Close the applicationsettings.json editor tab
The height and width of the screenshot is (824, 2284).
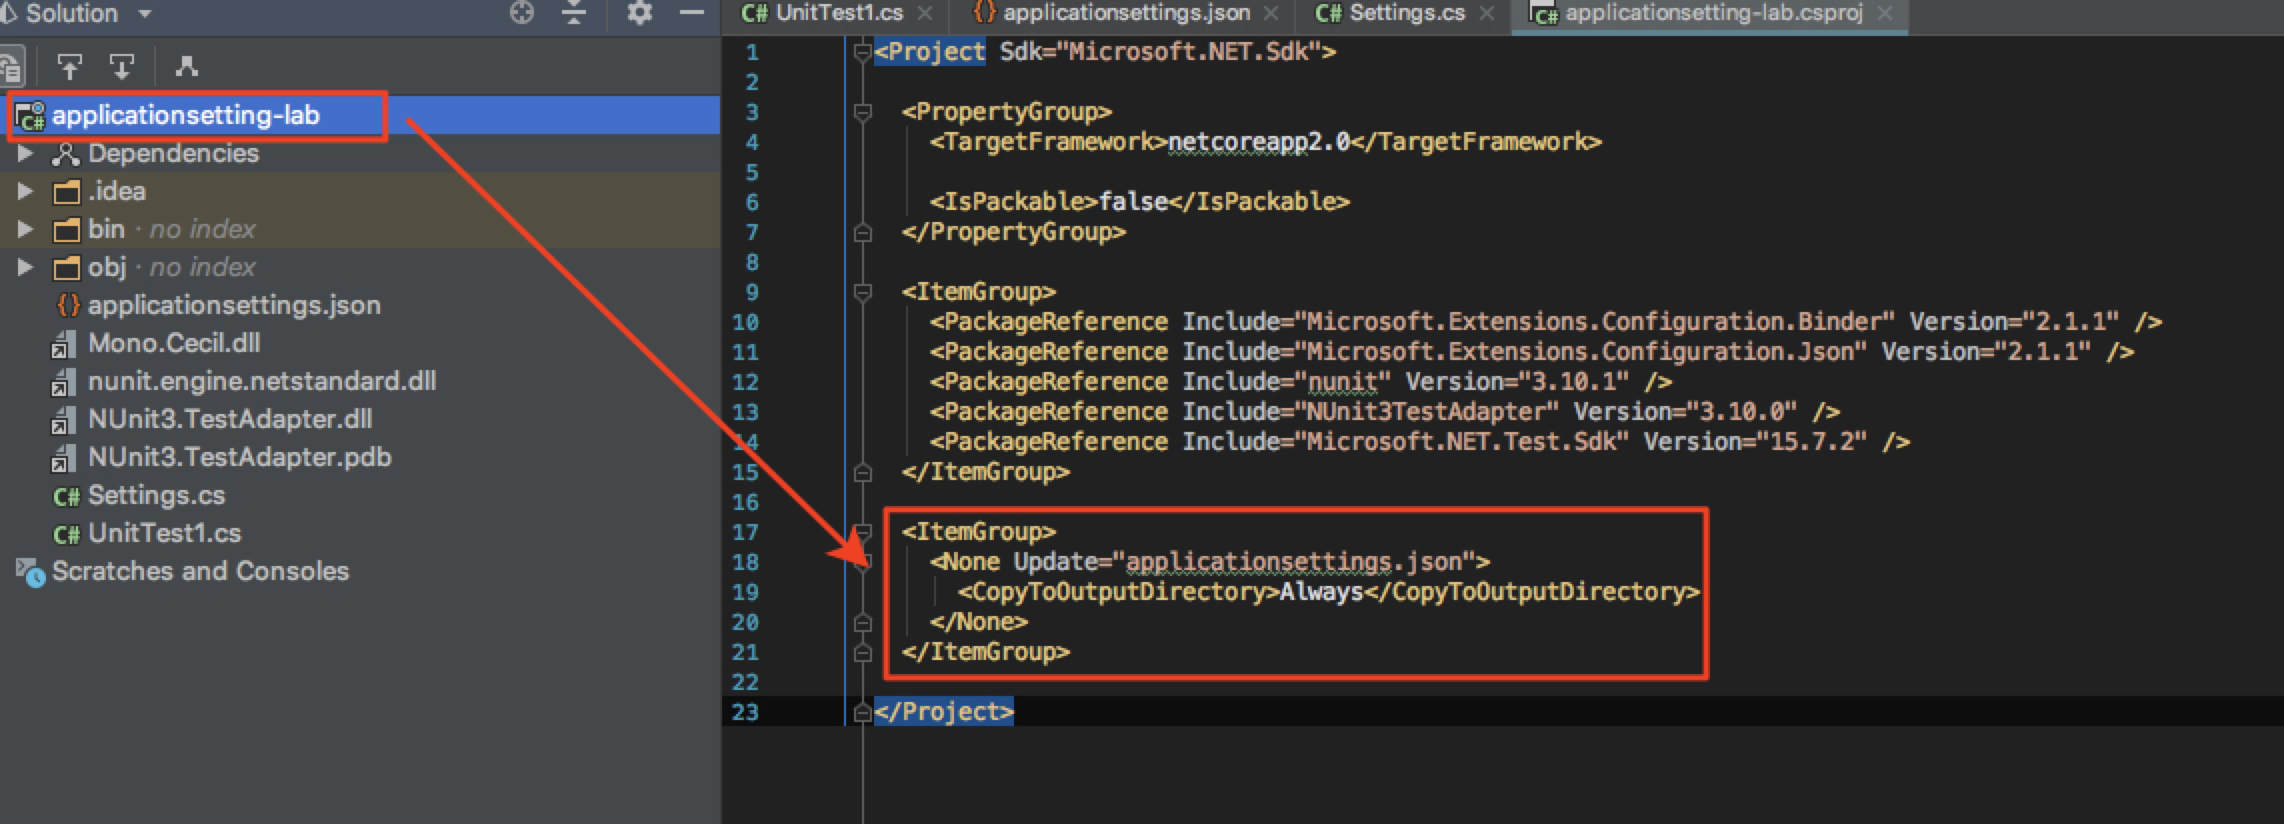point(1271,13)
